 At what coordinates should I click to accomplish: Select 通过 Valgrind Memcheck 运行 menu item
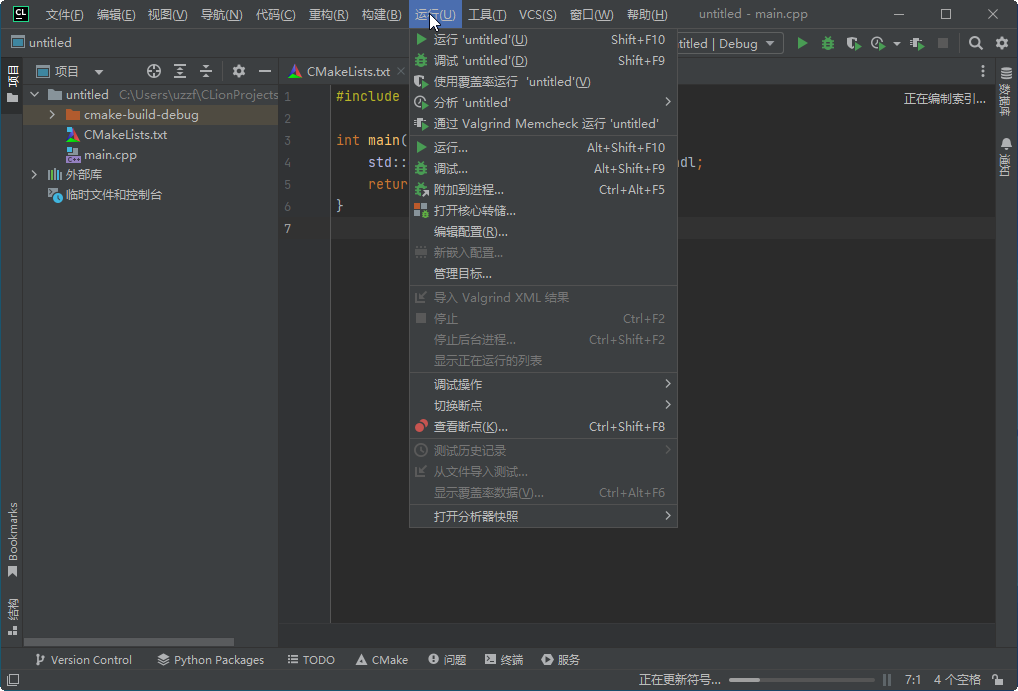coord(543,123)
